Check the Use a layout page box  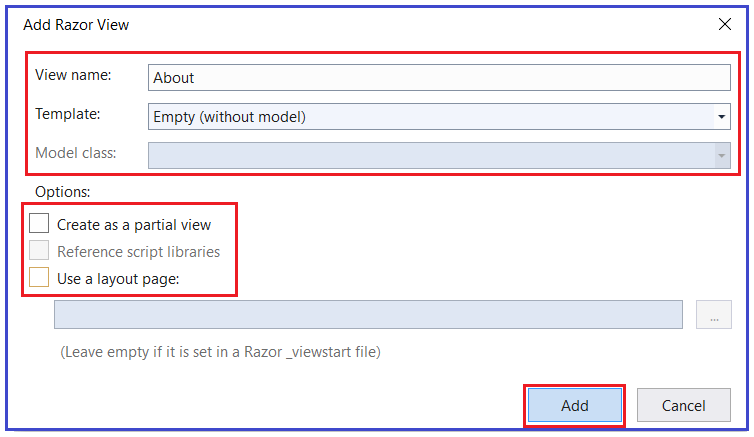tap(39, 277)
